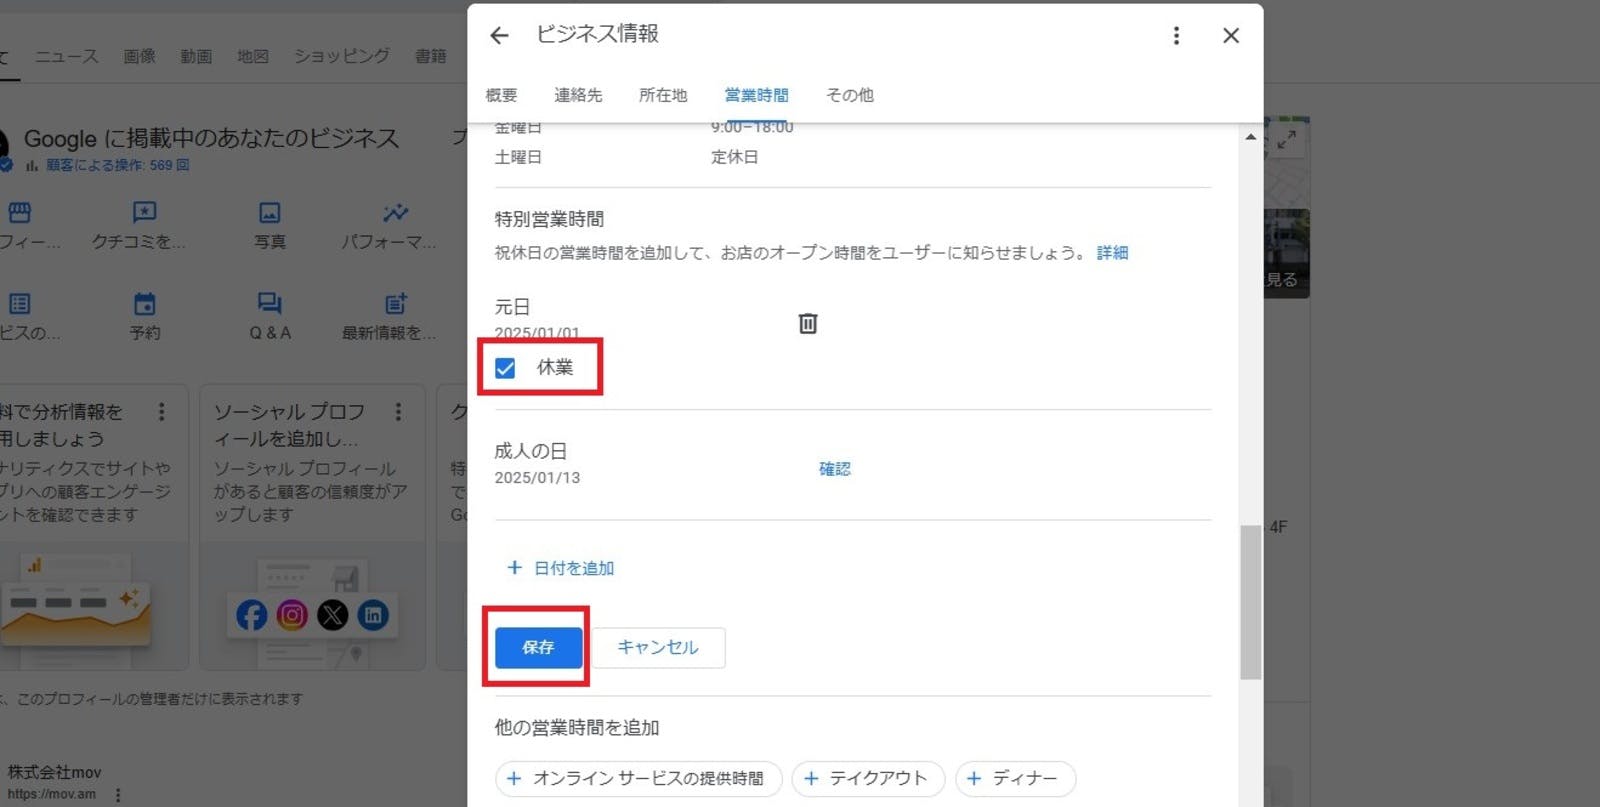This screenshot has width=1600, height=807.
Task: Save changes with the 保存 button
Action: (x=538, y=647)
